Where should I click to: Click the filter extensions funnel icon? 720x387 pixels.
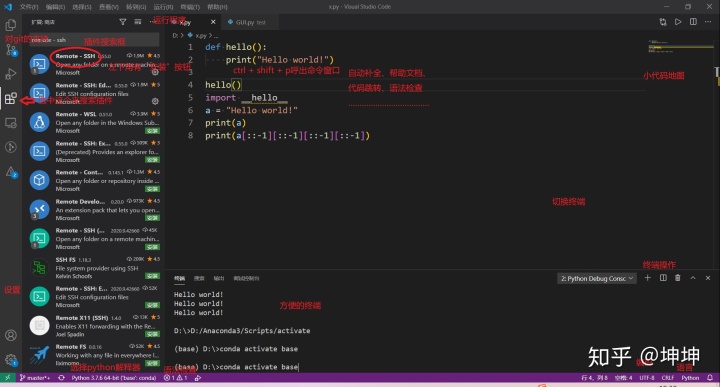(x=123, y=22)
